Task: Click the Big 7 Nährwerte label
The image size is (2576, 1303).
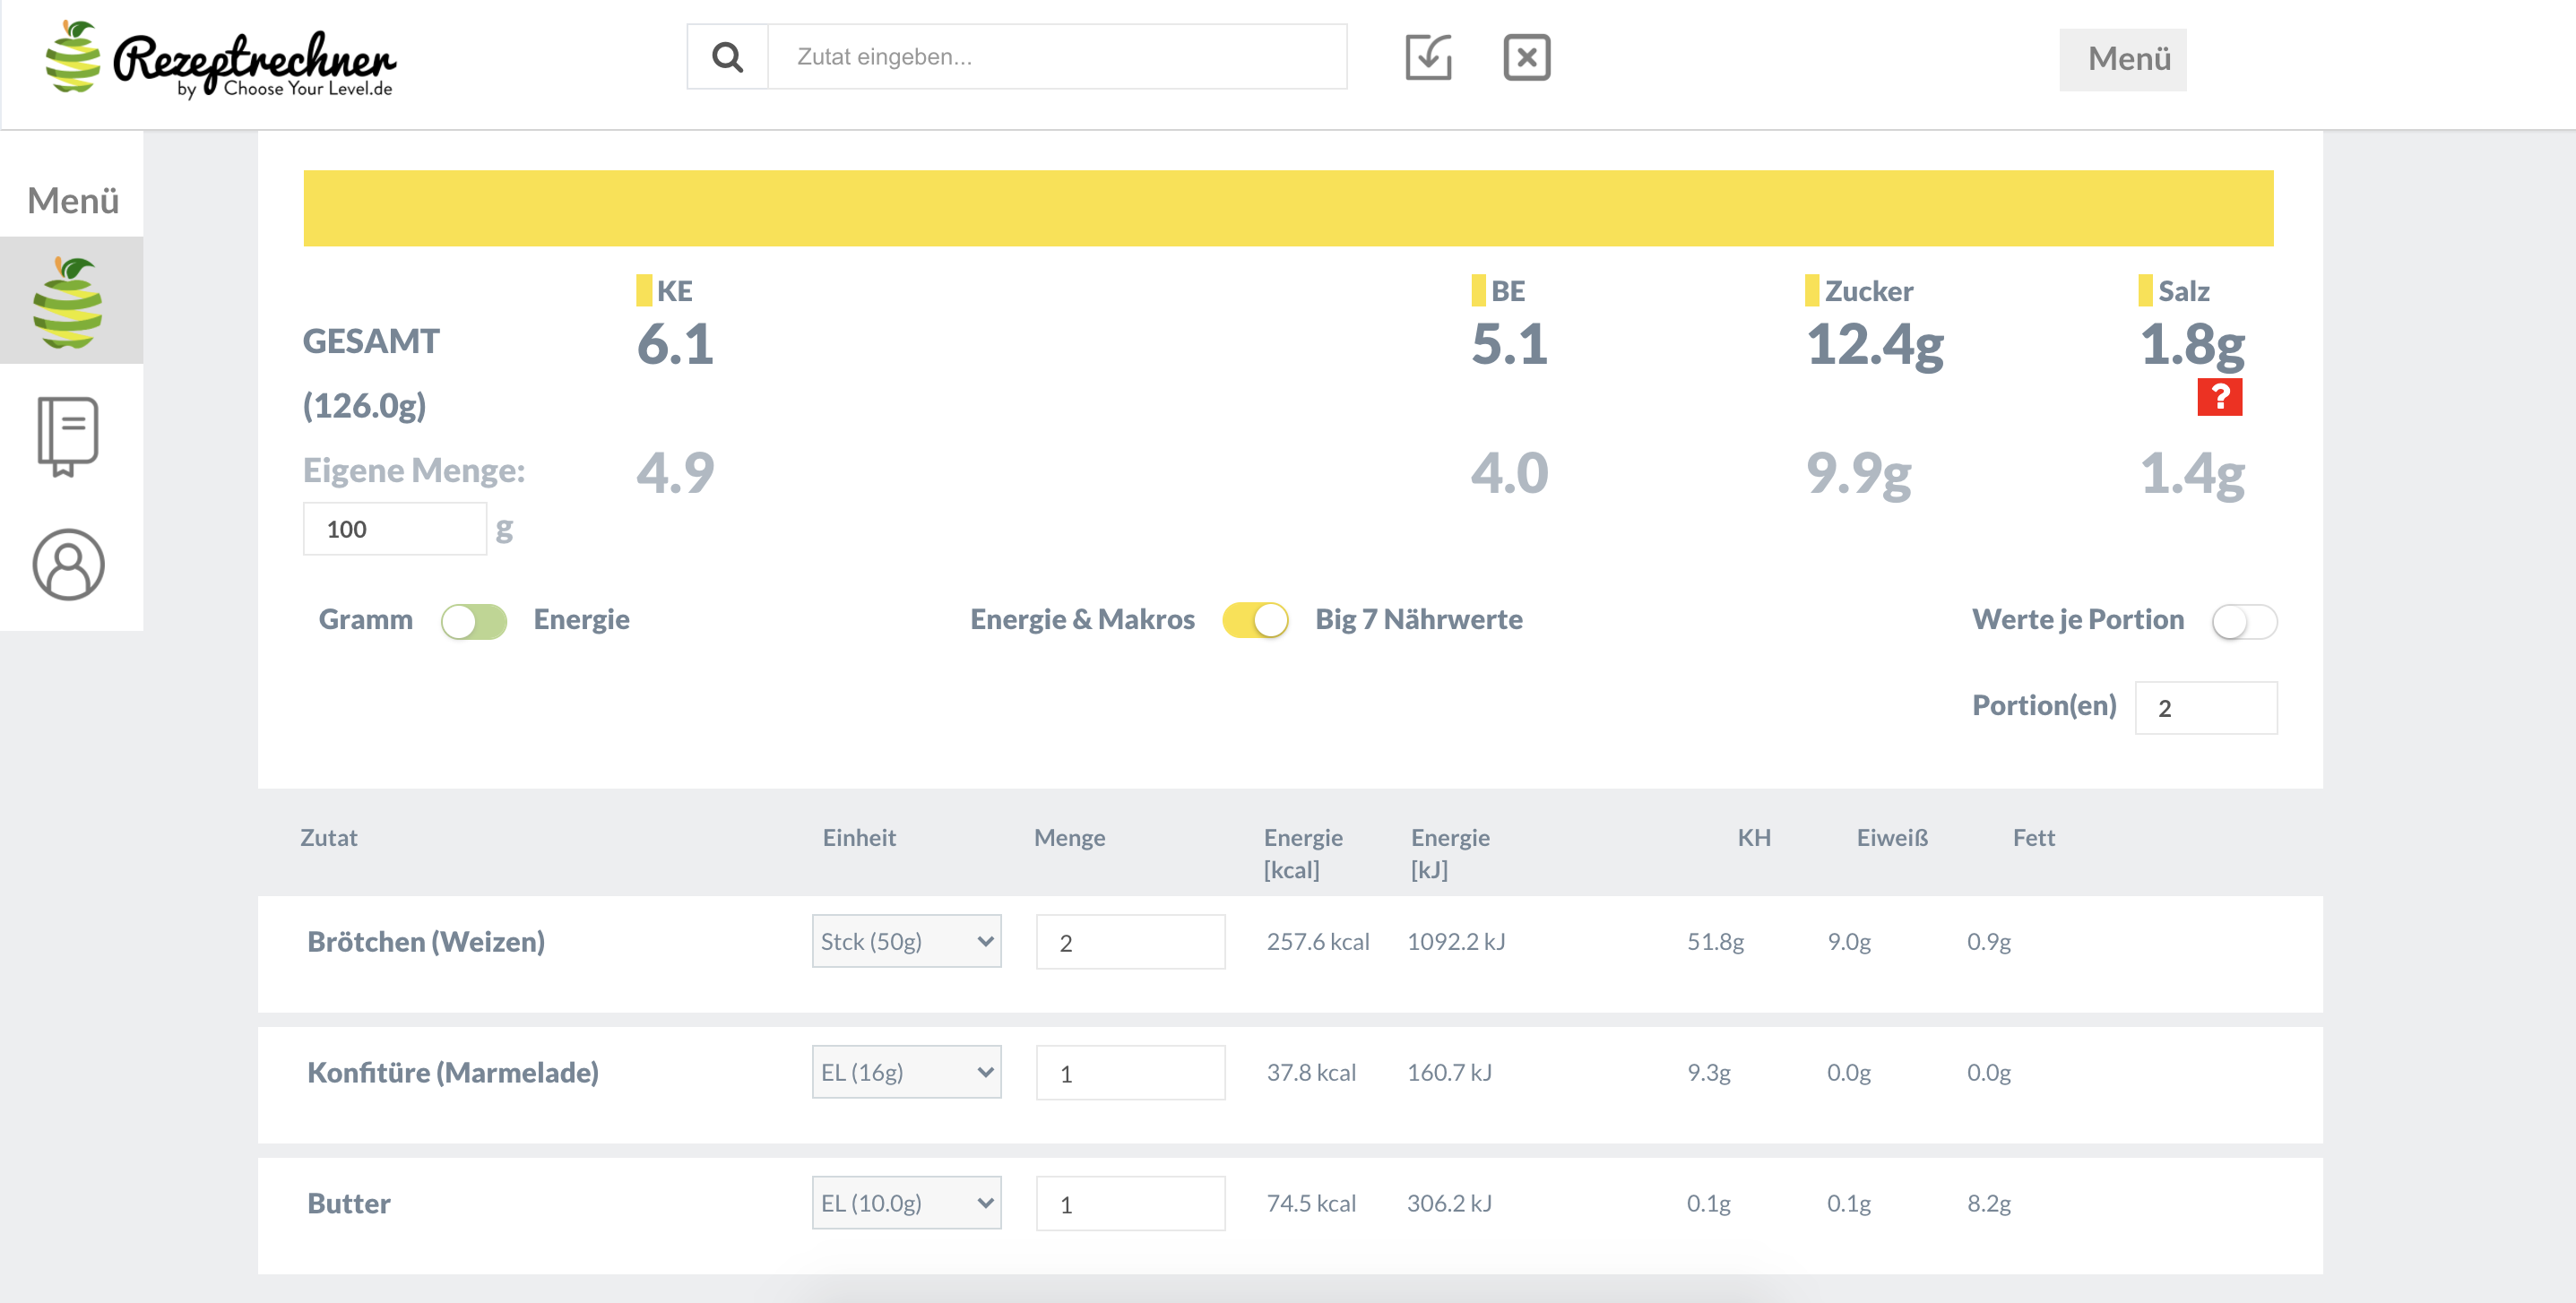Action: tap(1419, 620)
